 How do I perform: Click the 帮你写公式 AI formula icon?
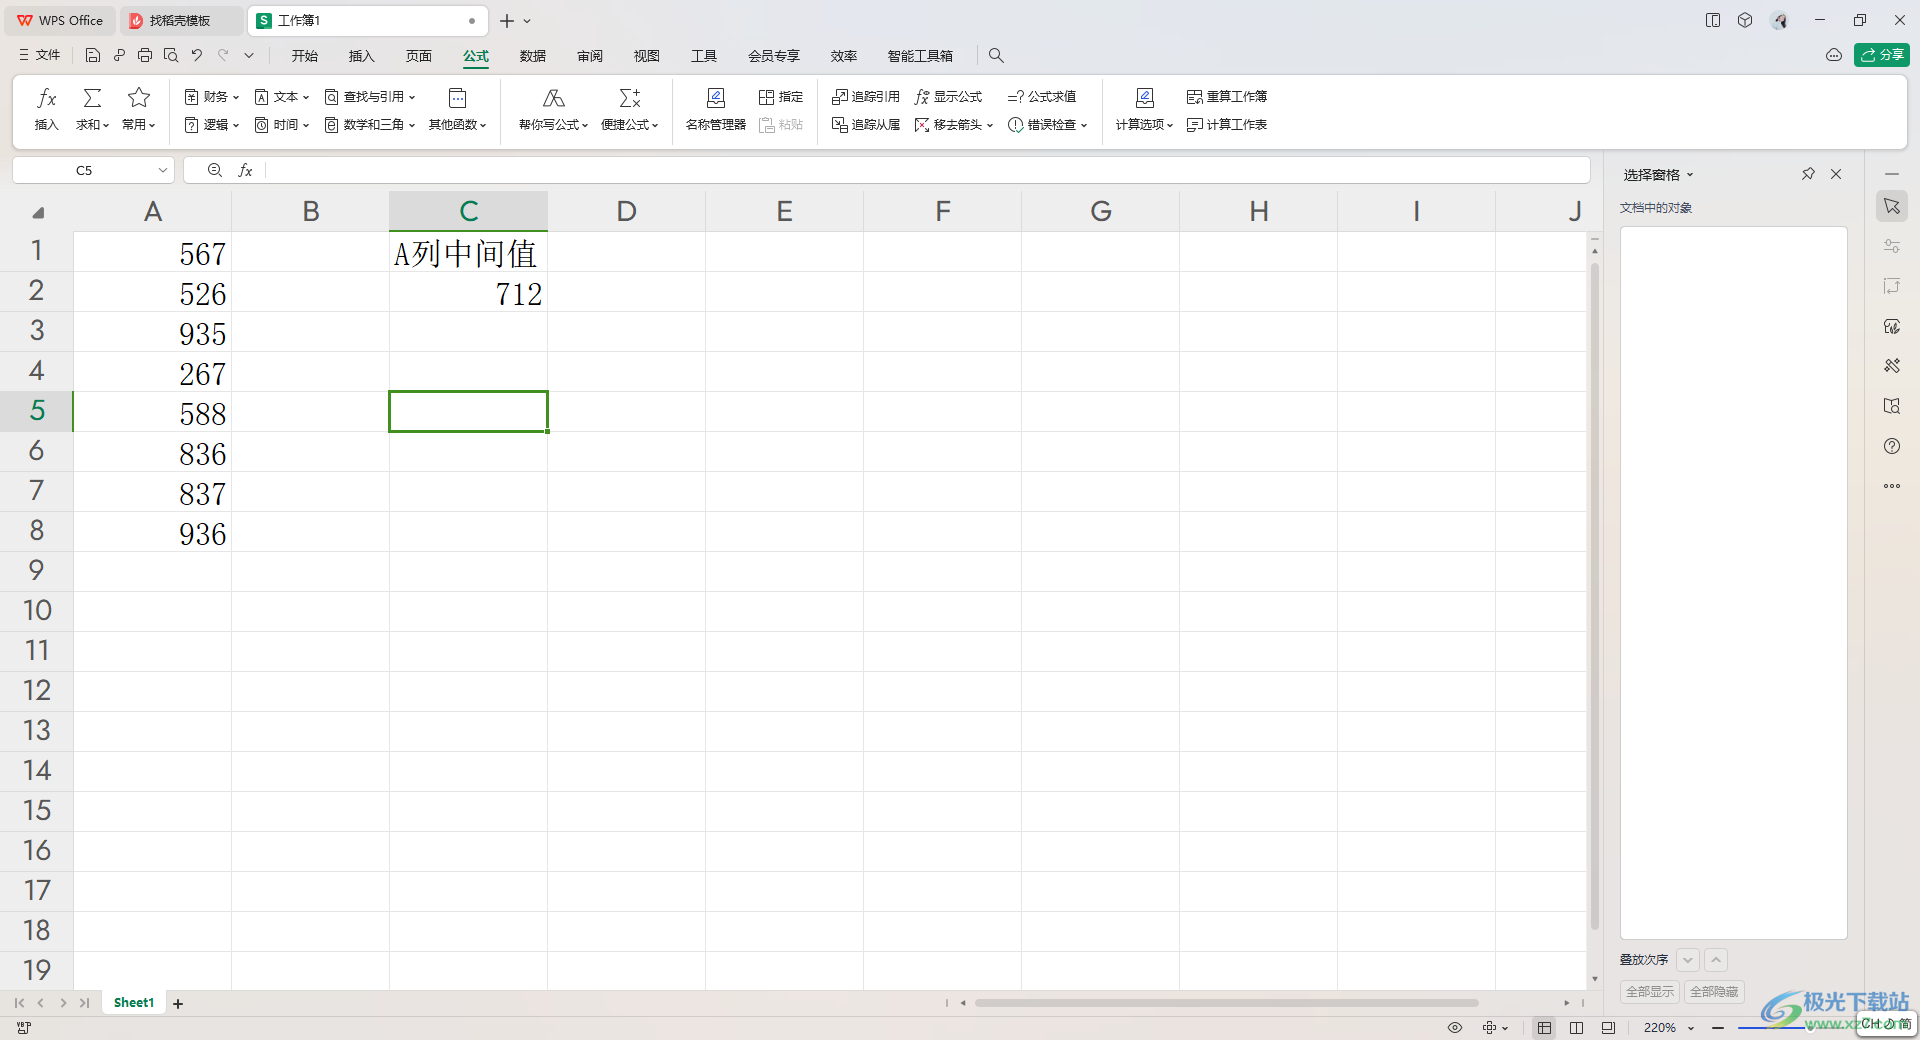553,98
